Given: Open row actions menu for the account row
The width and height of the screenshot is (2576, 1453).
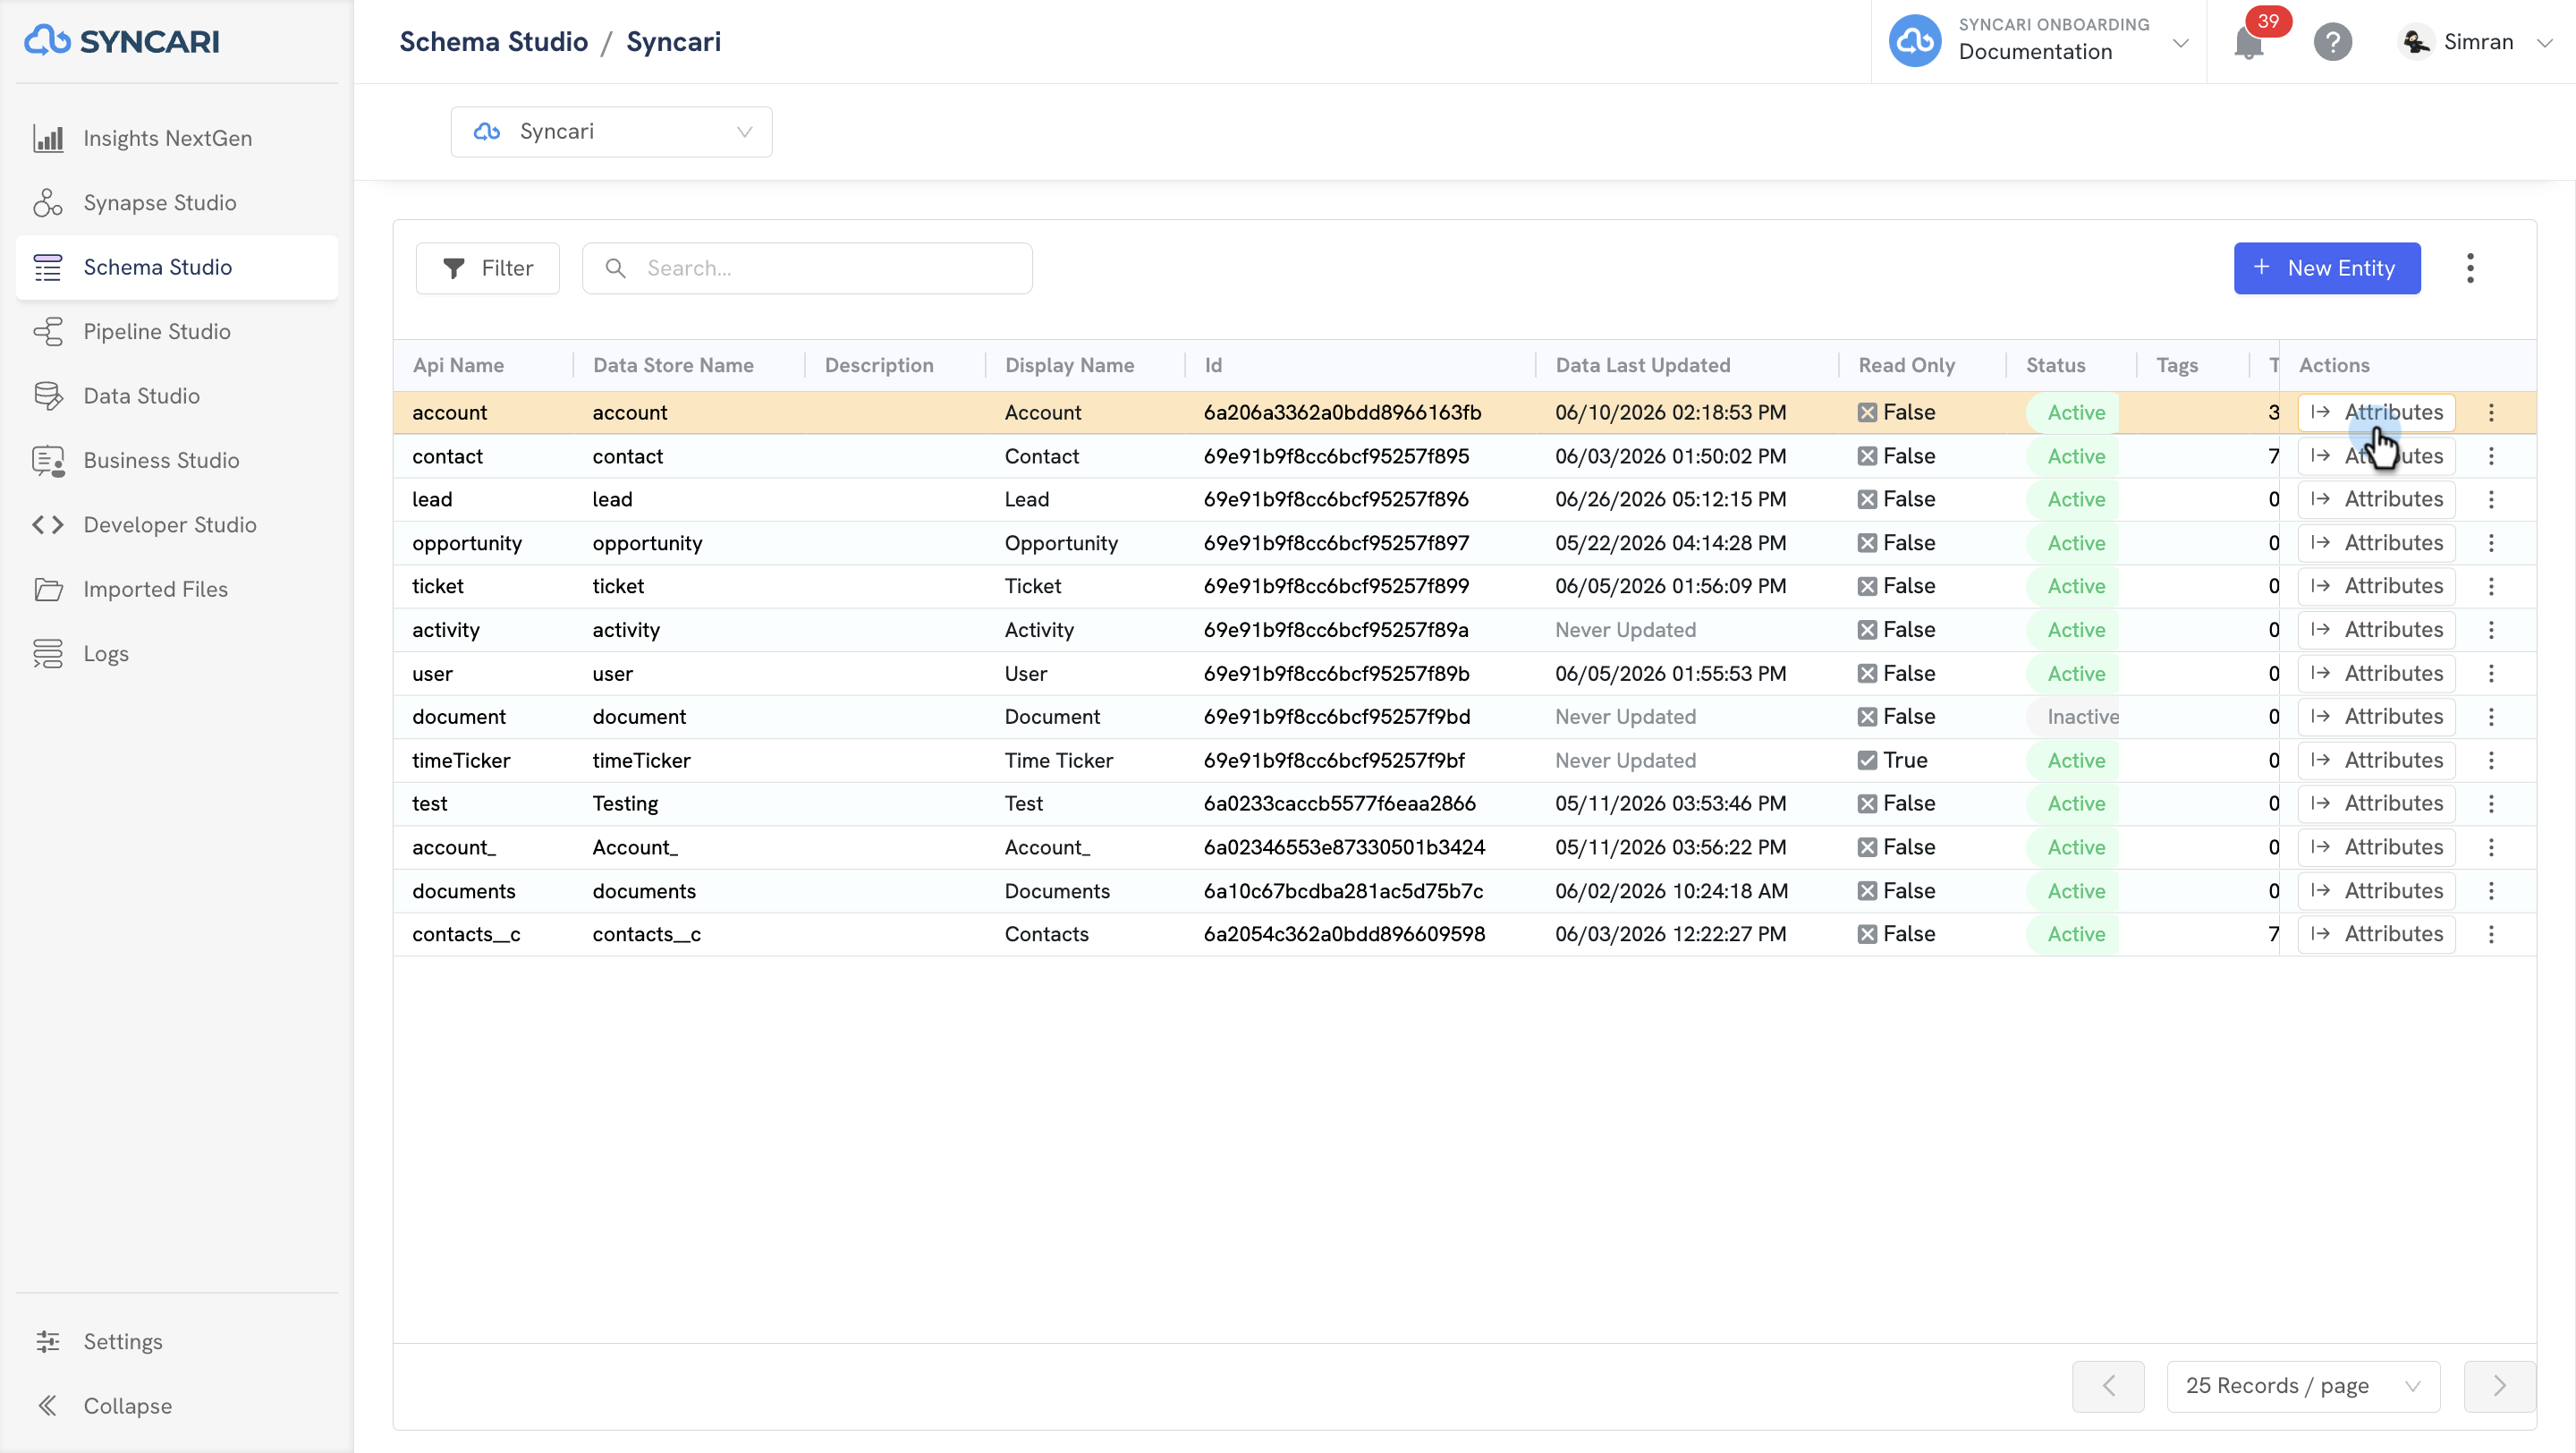Looking at the screenshot, I should 2491,412.
